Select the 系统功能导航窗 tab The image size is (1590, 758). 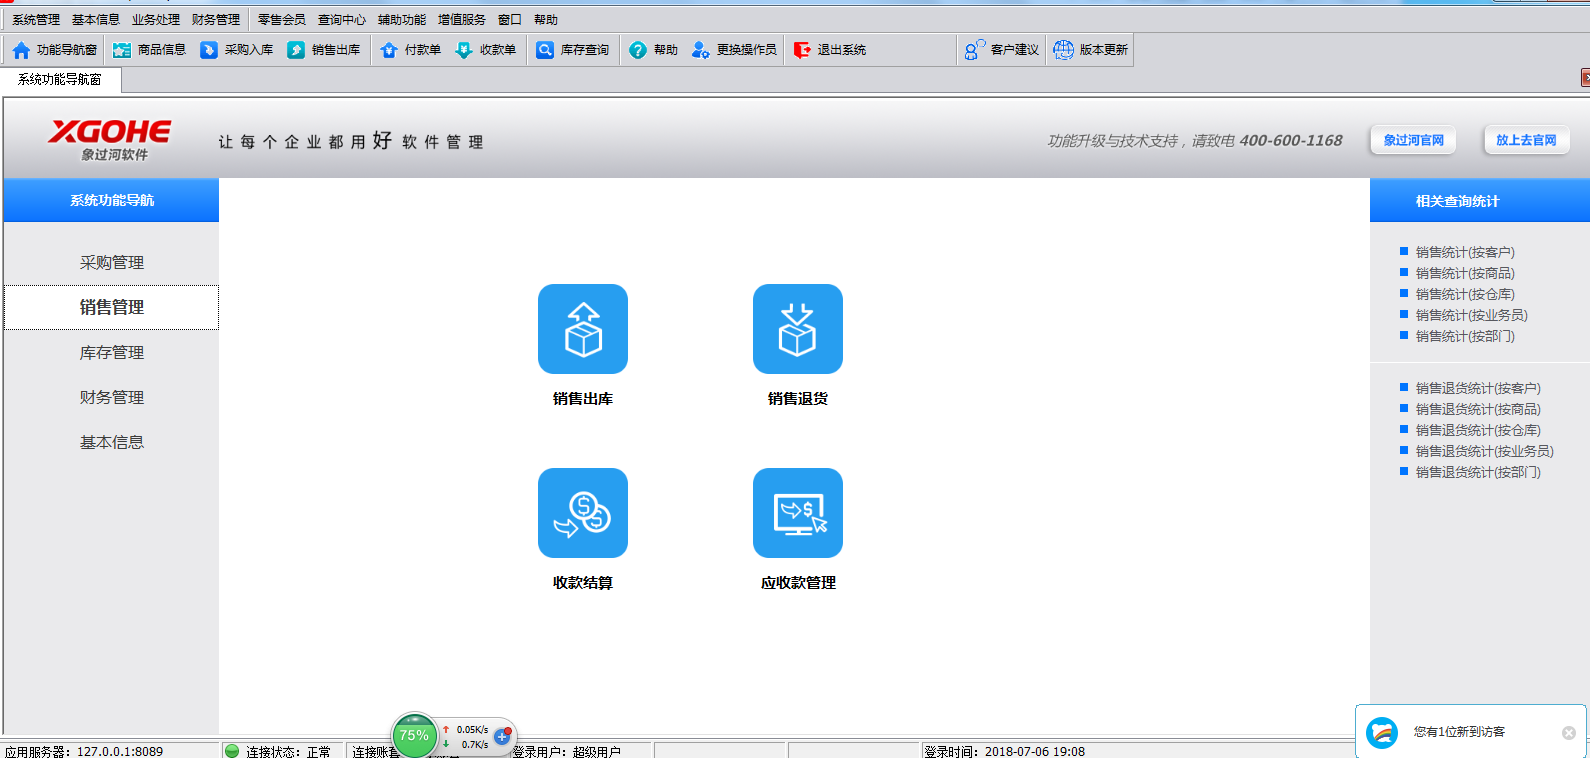60,80
